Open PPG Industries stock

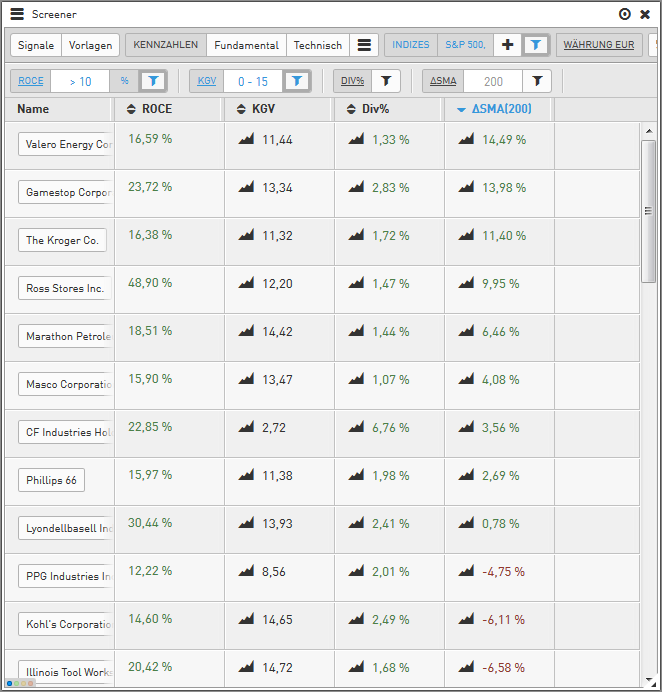coord(65,576)
